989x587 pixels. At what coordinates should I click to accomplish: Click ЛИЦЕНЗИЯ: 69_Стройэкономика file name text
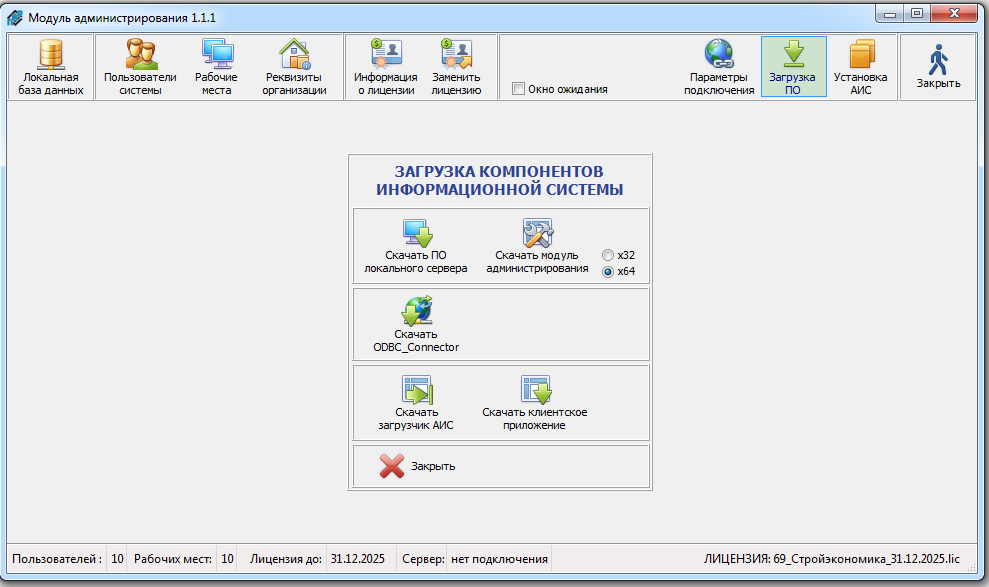coord(832,559)
